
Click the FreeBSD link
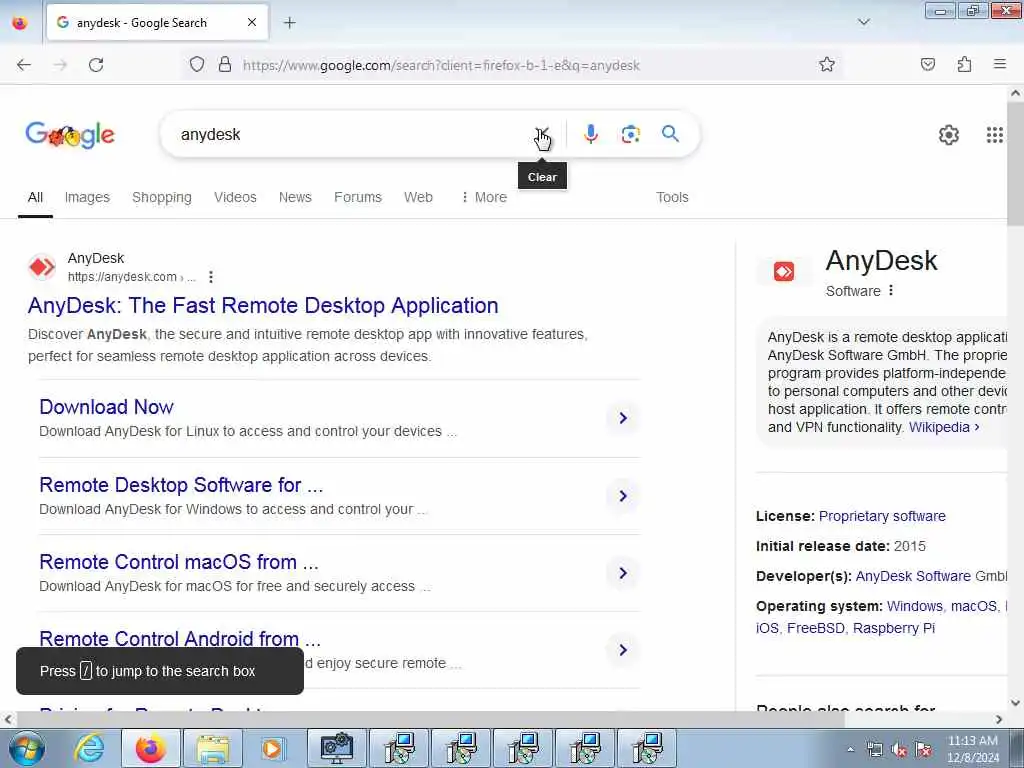click(x=816, y=628)
